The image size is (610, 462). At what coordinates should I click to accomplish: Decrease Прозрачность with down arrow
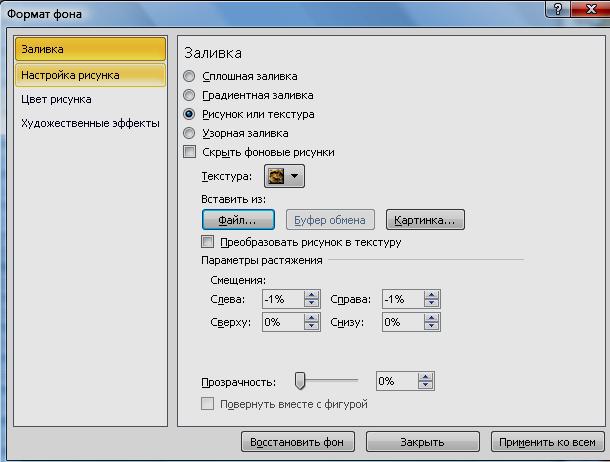[426, 385]
